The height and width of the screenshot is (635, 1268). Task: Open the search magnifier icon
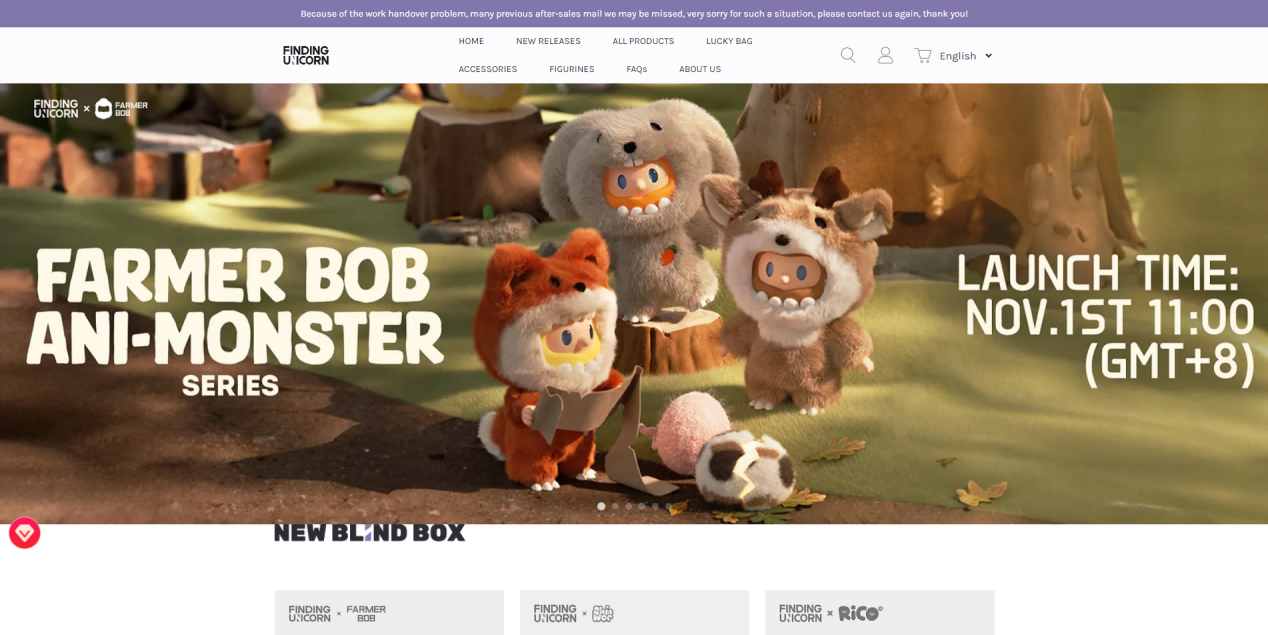[848, 55]
